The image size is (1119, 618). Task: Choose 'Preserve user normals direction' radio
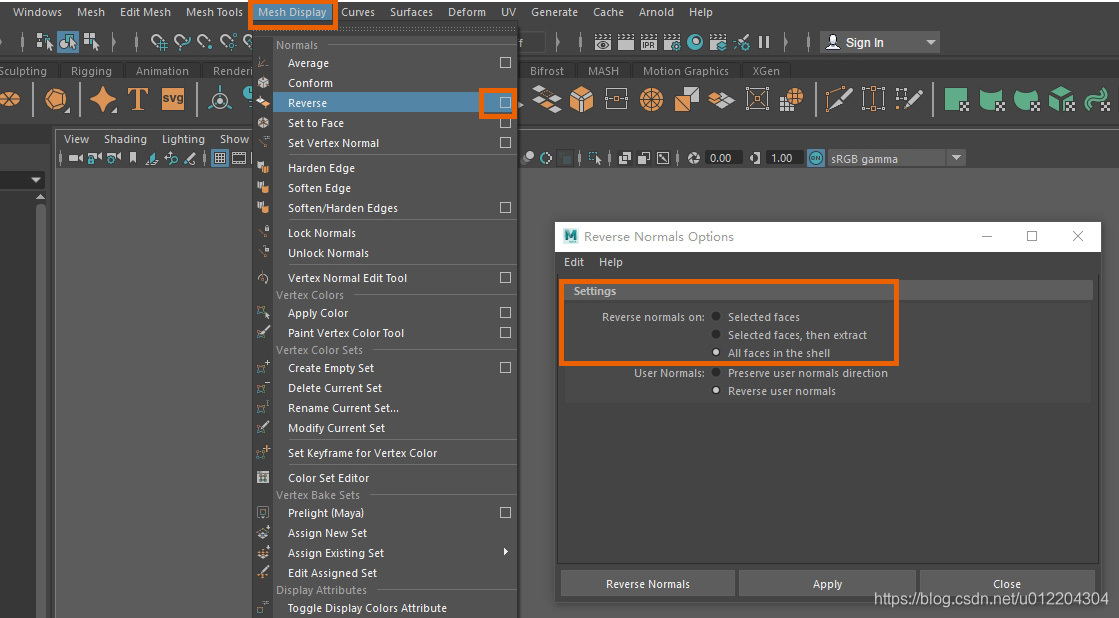716,373
